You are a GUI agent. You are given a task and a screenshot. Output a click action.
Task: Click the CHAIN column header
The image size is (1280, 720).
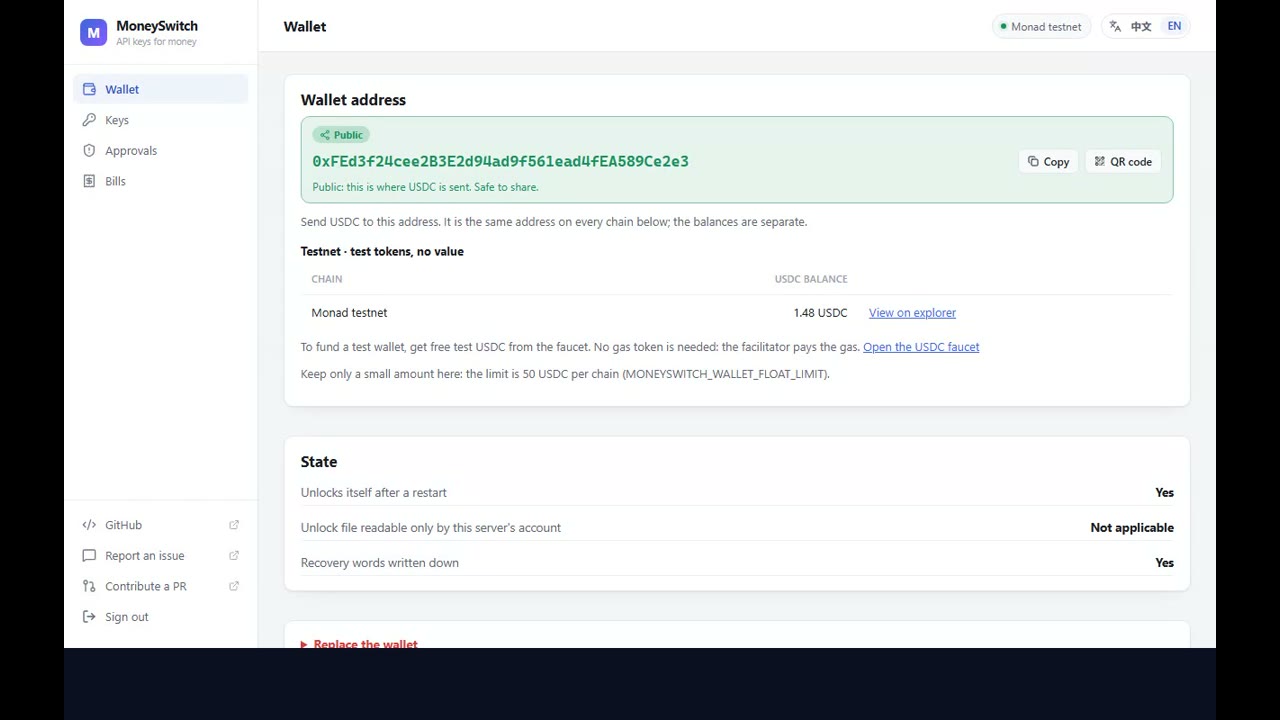327,279
